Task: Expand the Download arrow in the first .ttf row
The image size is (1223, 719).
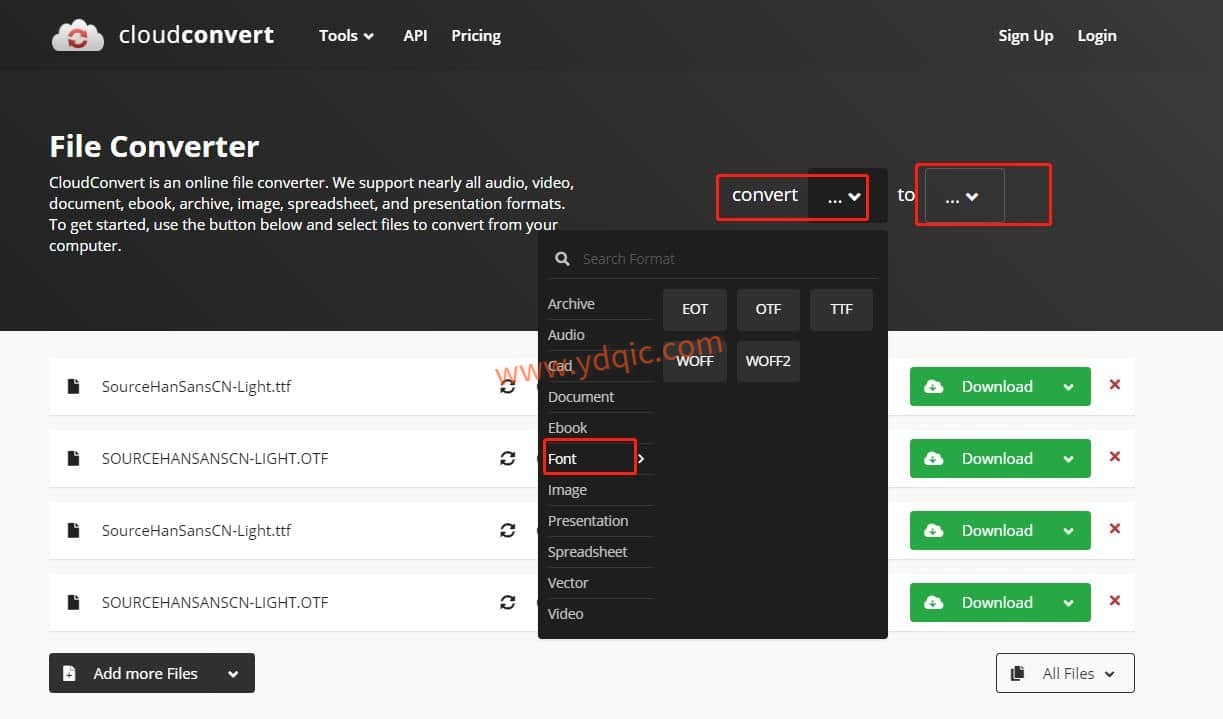Action: (1069, 387)
